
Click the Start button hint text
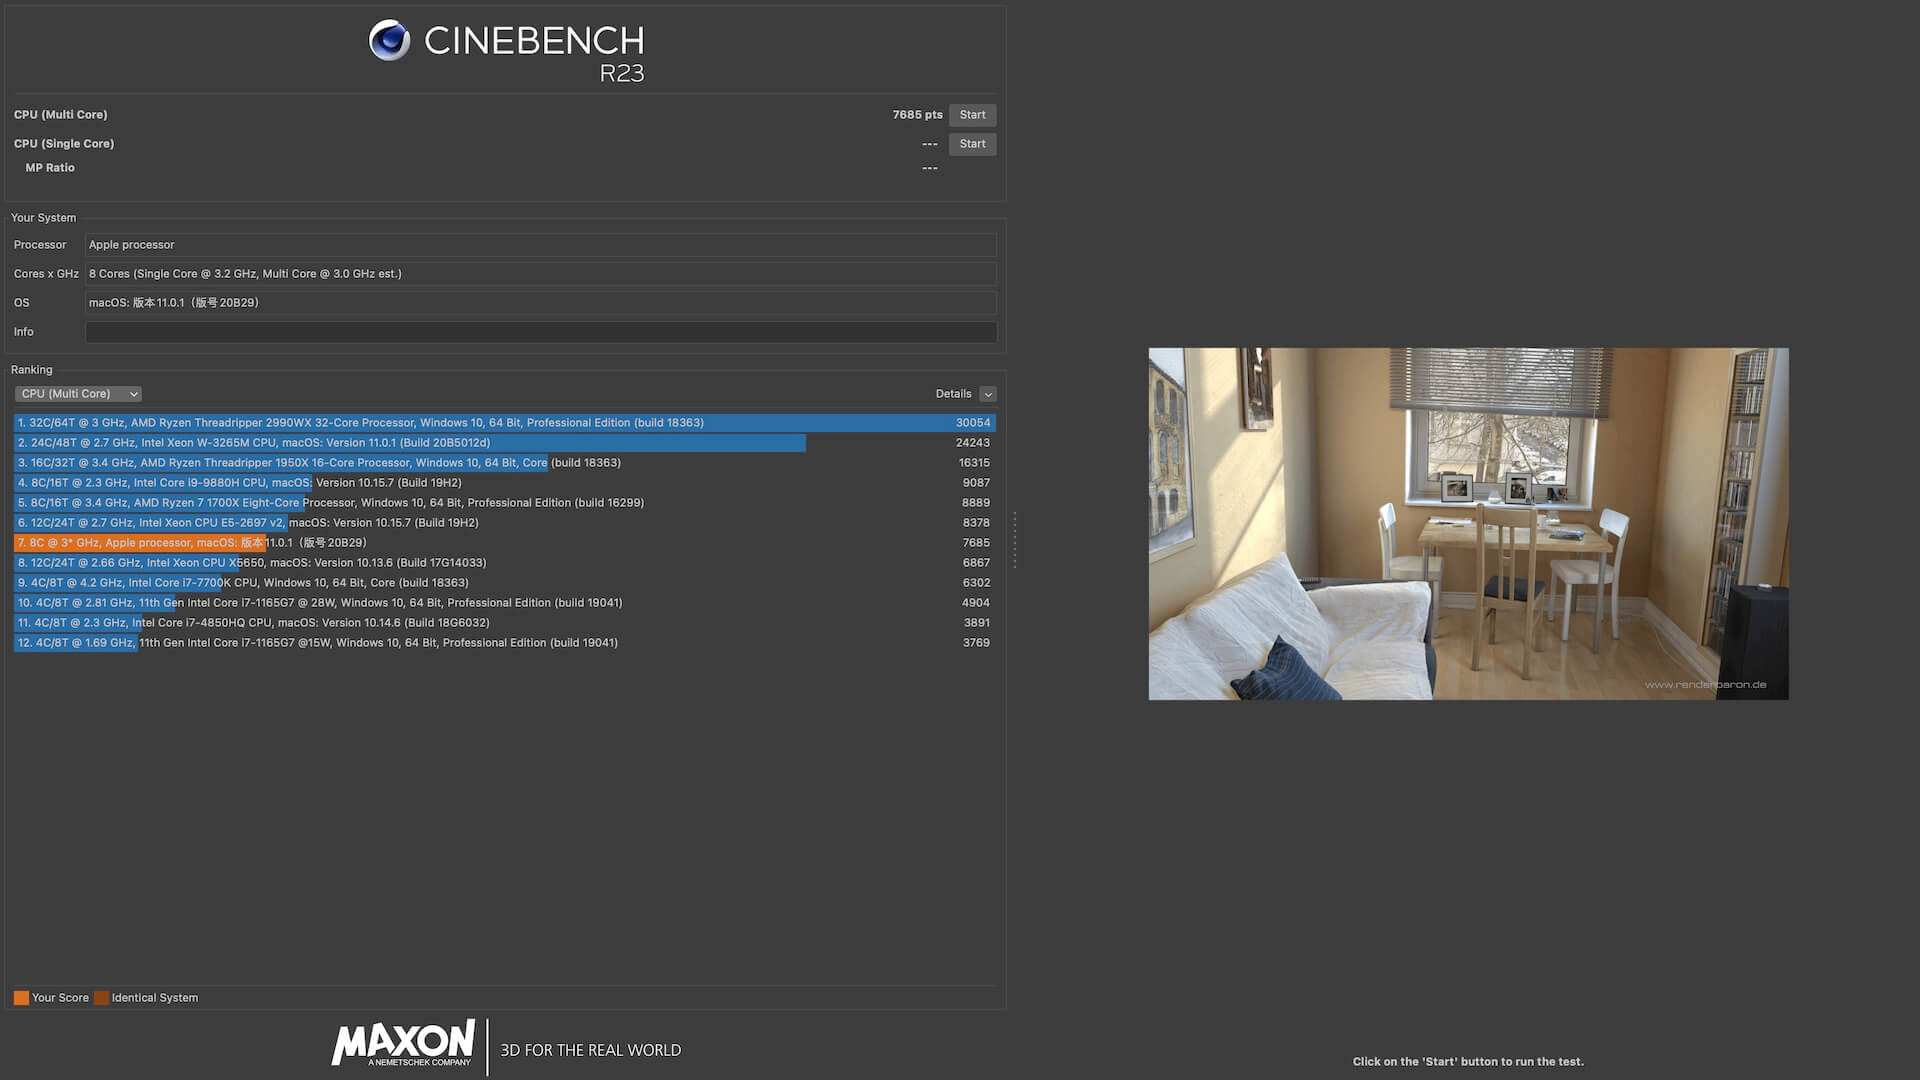(1468, 1062)
